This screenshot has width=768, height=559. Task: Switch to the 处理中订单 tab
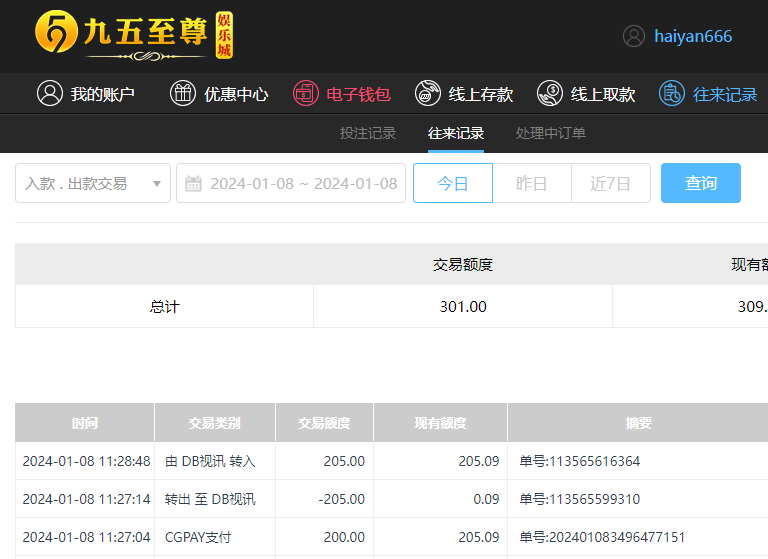click(551, 133)
